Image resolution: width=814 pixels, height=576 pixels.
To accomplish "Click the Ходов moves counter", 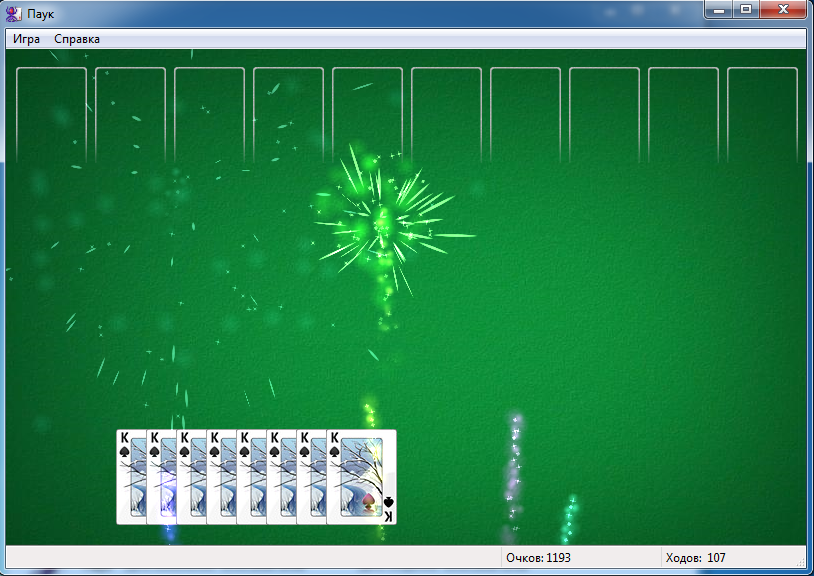I will (x=696, y=558).
